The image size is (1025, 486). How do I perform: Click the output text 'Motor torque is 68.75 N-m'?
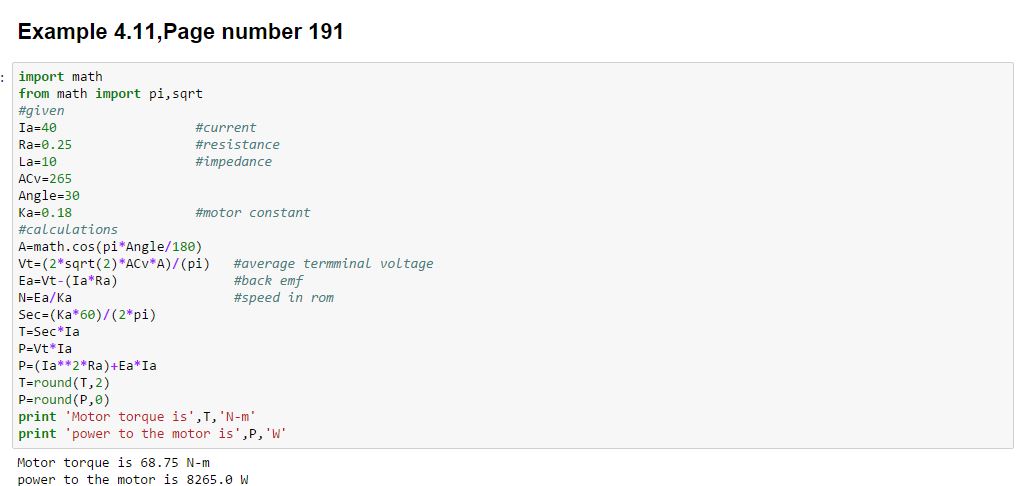[113, 463]
